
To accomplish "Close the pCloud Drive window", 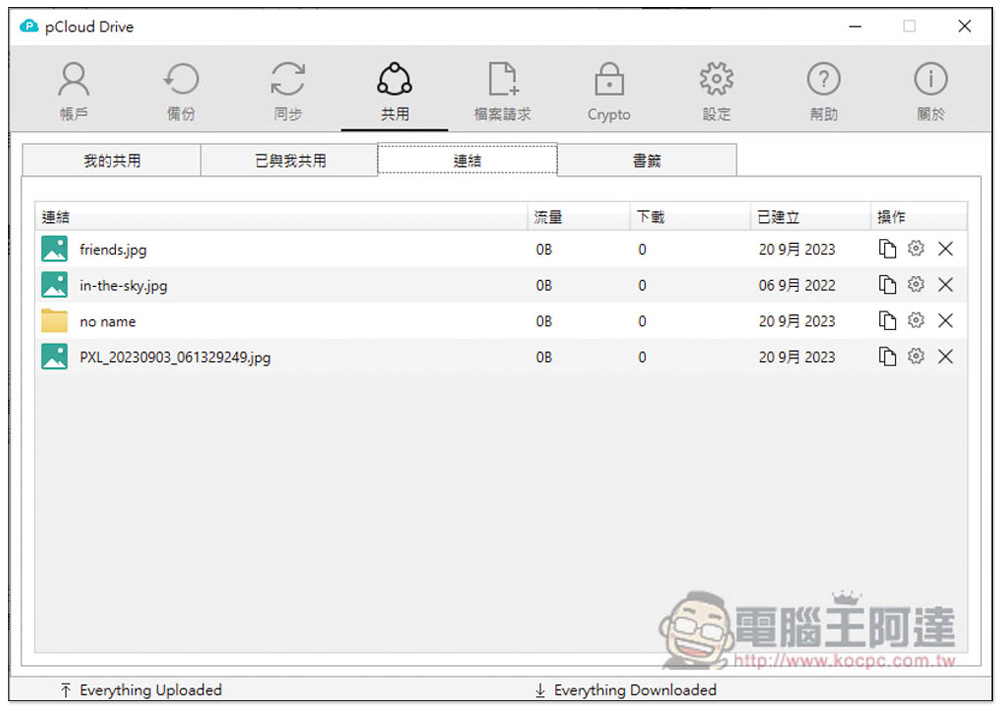I will [964, 26].
